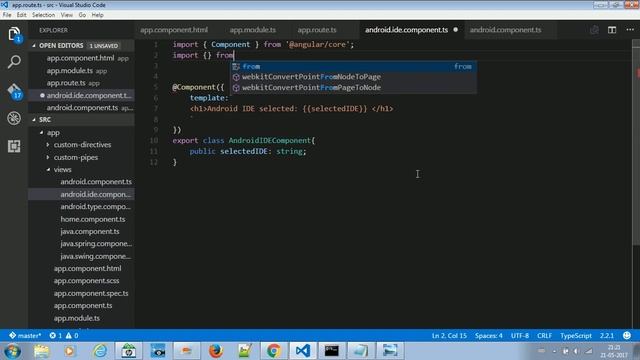Click the Split Editor icon
The width and height of the screenshot is (640, 360).
(612, 30)
